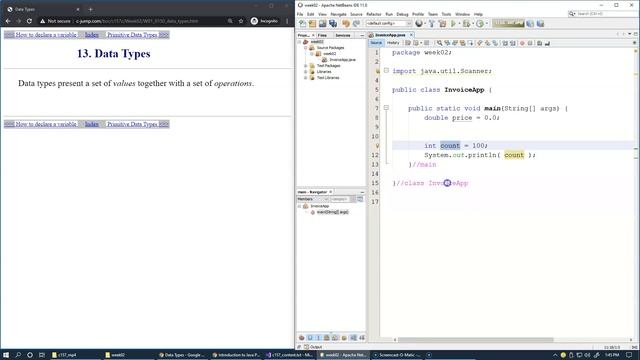This screenshot has width=640, height=360.
Task: Click the Stop Macro Recording icon
Action: [x=530, y=43]
